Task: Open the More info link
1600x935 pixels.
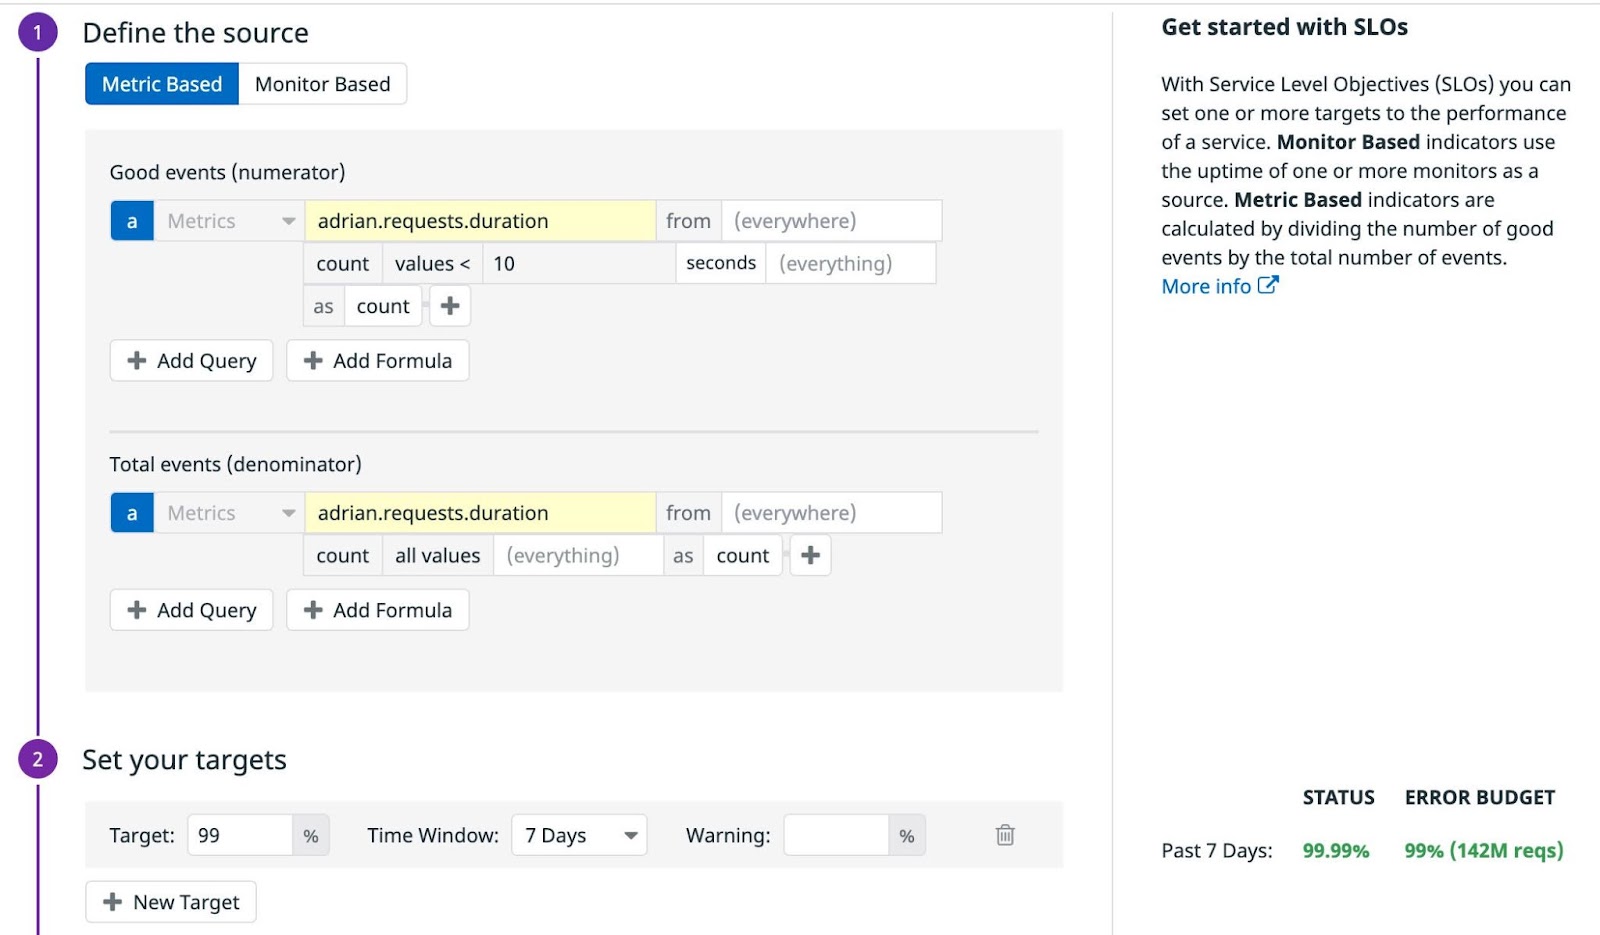Action: point(1219,287)
